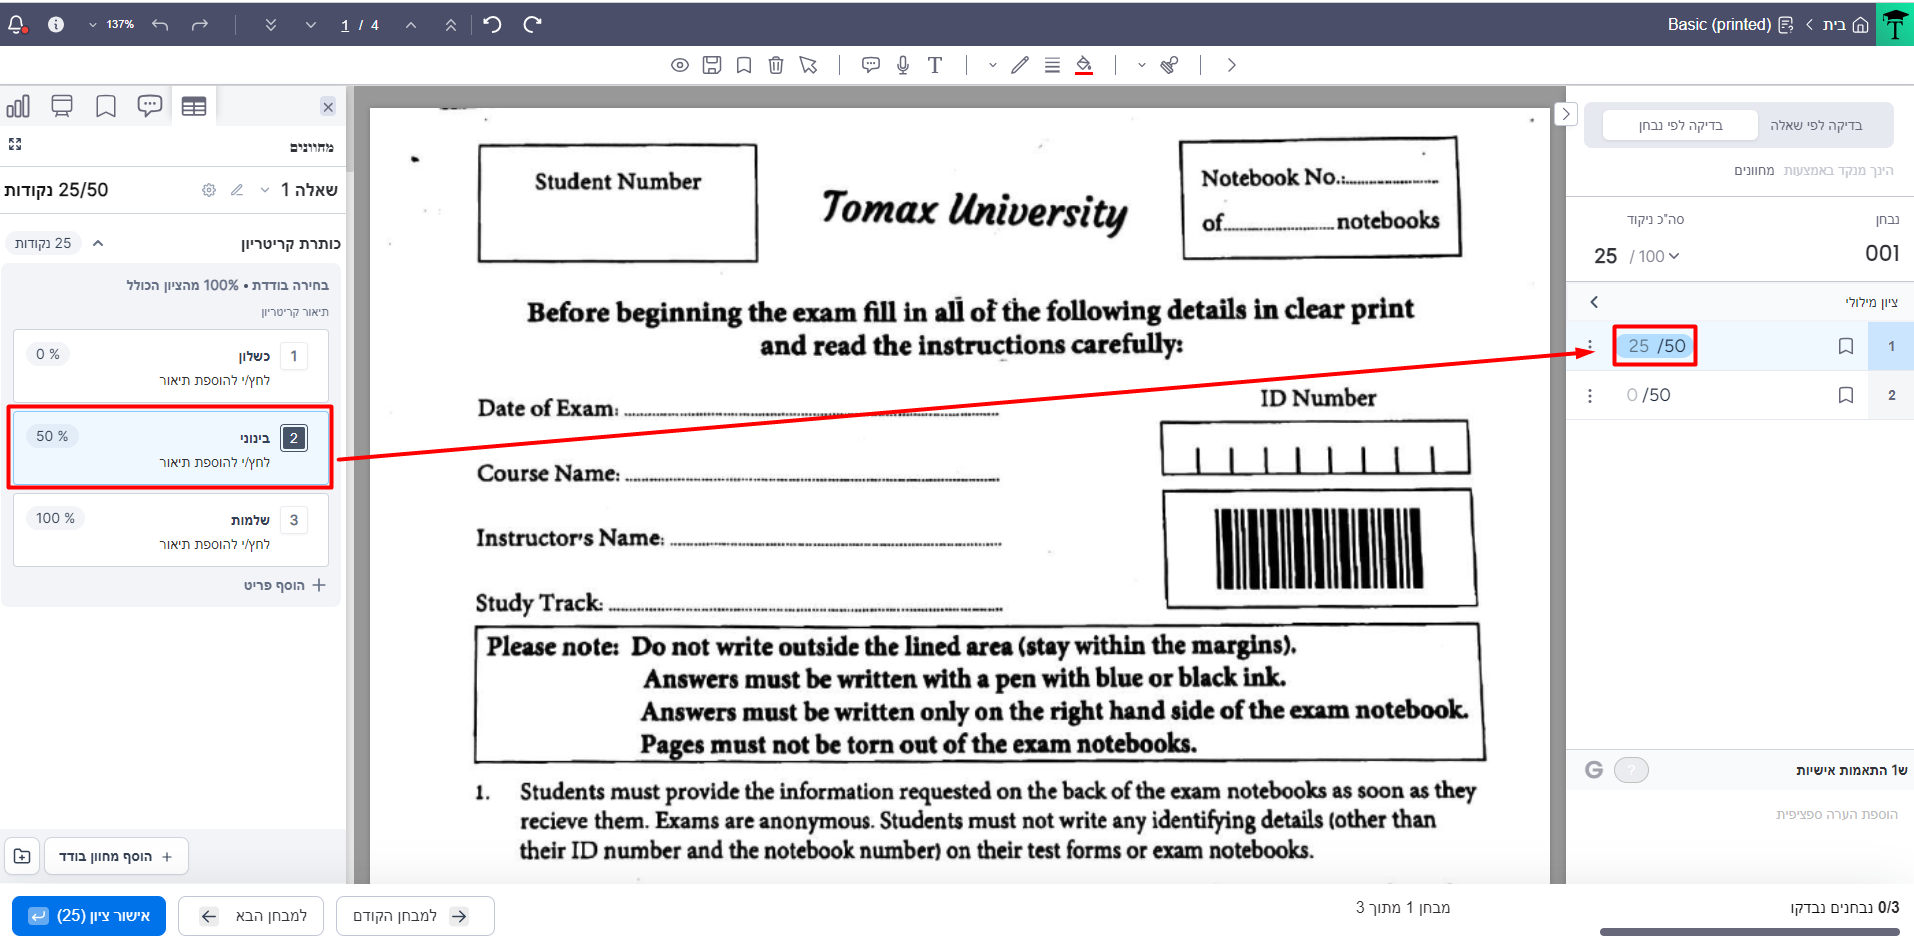The width and height of the screenshot is (1914, 947).
Task: Go to previous exam with למבחן הקודם
Action: [415, 916]
